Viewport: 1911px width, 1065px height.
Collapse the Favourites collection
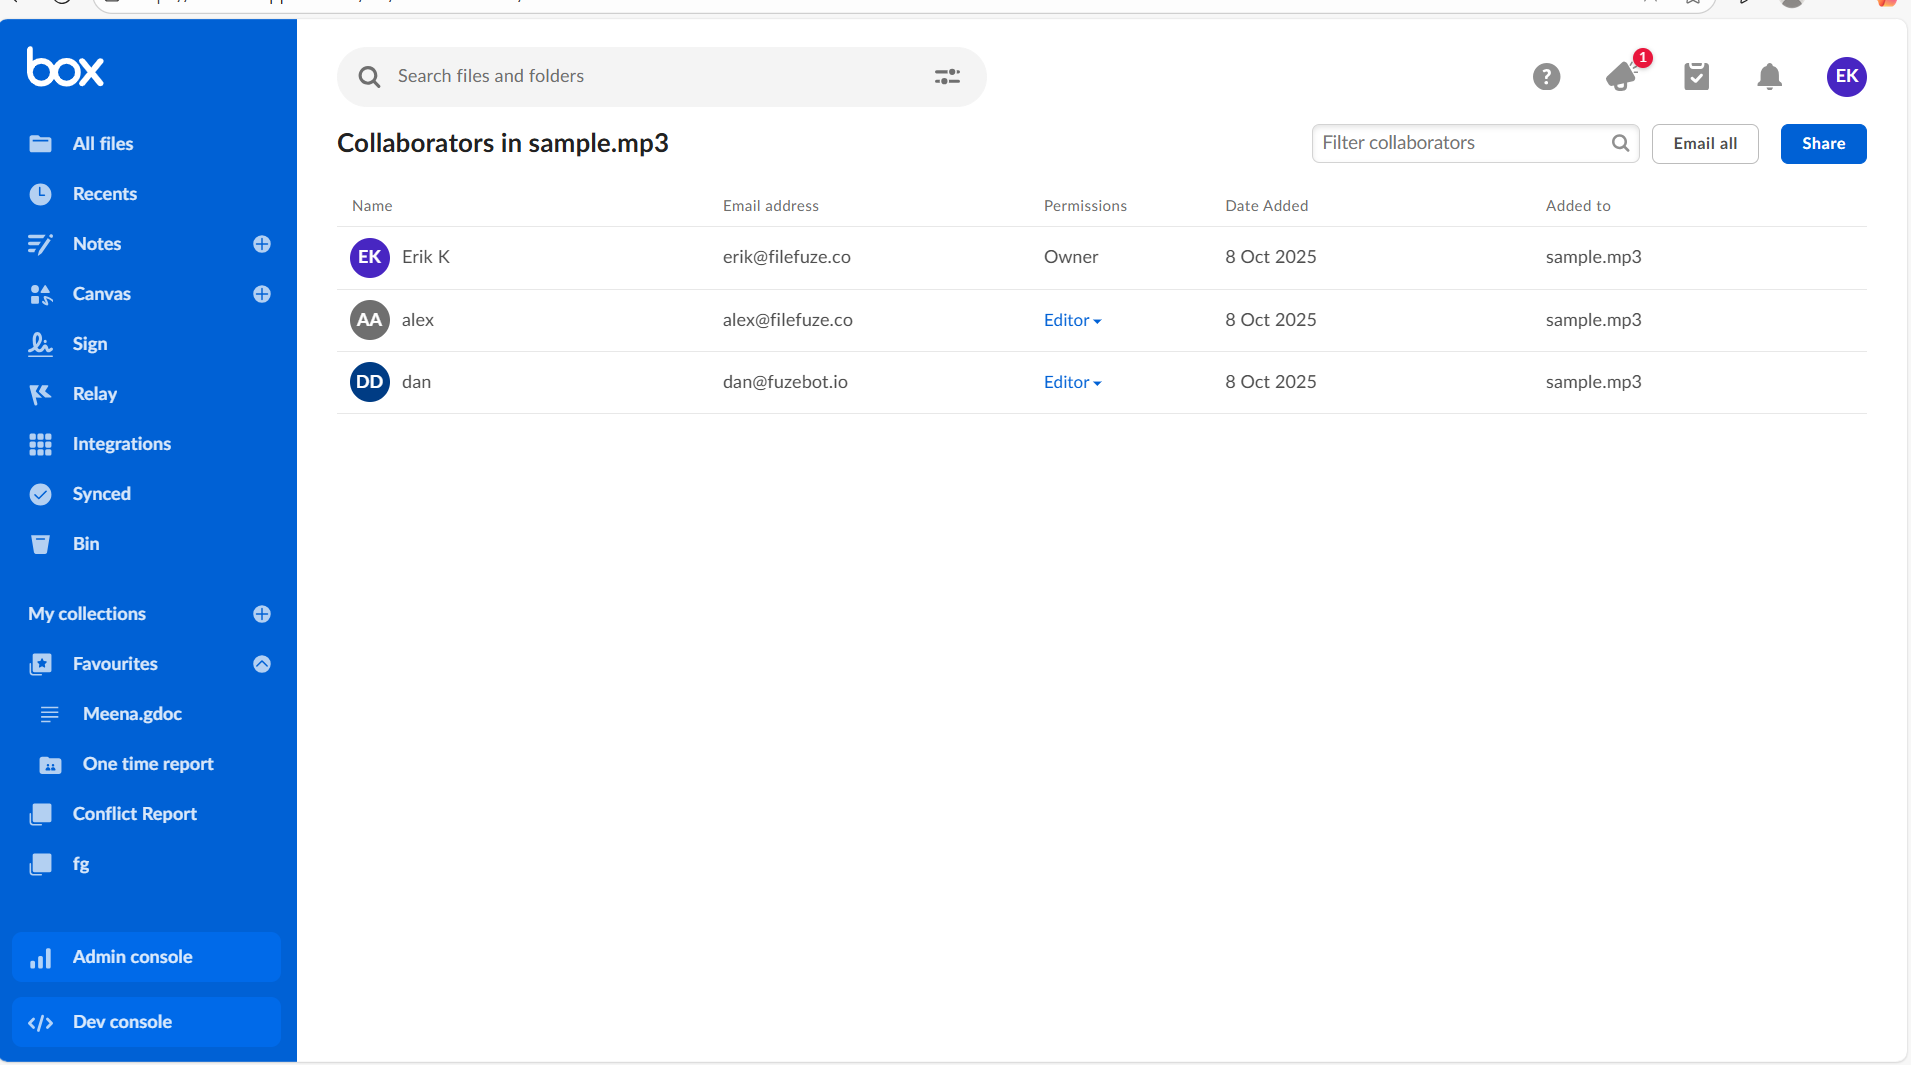262,664
